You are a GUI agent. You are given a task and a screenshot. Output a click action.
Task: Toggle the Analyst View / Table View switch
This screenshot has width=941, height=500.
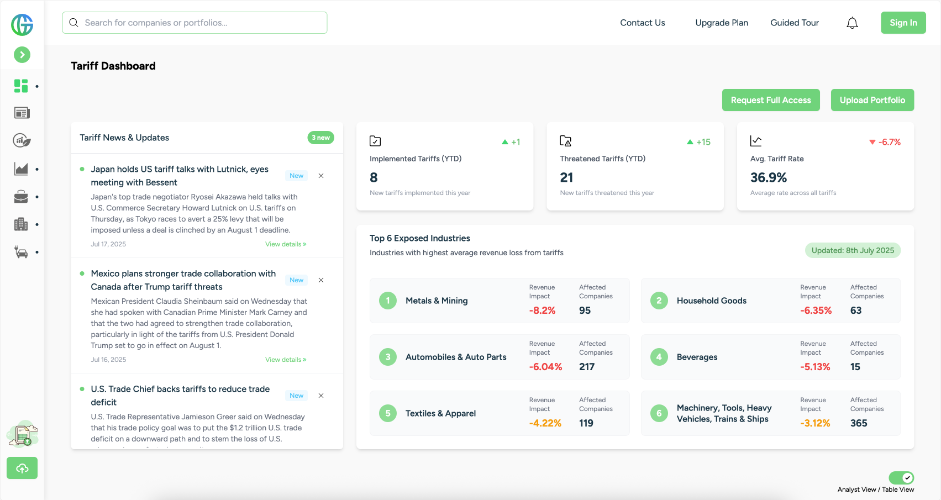[901, 478]
